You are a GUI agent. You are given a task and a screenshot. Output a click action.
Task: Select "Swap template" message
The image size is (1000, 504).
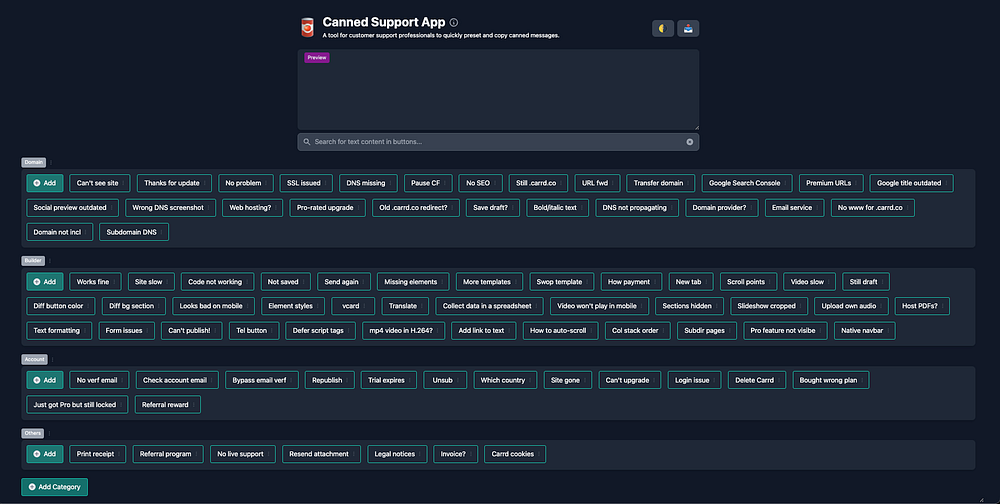tap(562, 281)
